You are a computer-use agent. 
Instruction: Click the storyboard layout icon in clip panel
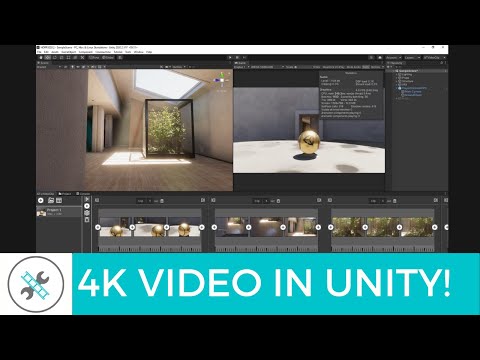(x=59, y=200)
